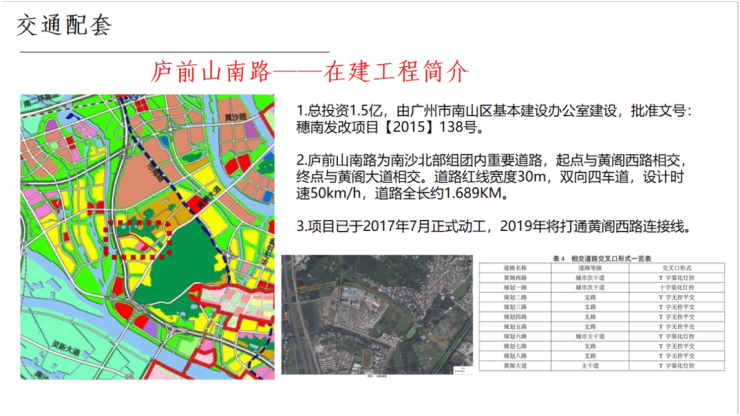
Task: Click '主干道' grade cell in 黄阁大道 row
Action: coord(590,366)
